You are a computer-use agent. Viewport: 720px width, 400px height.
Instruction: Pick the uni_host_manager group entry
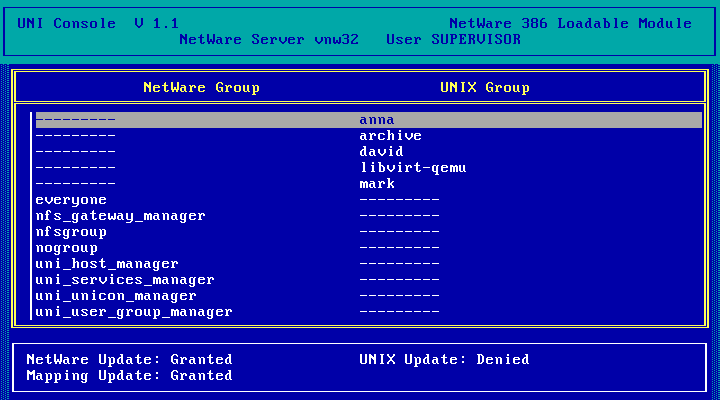coord(369,264)
